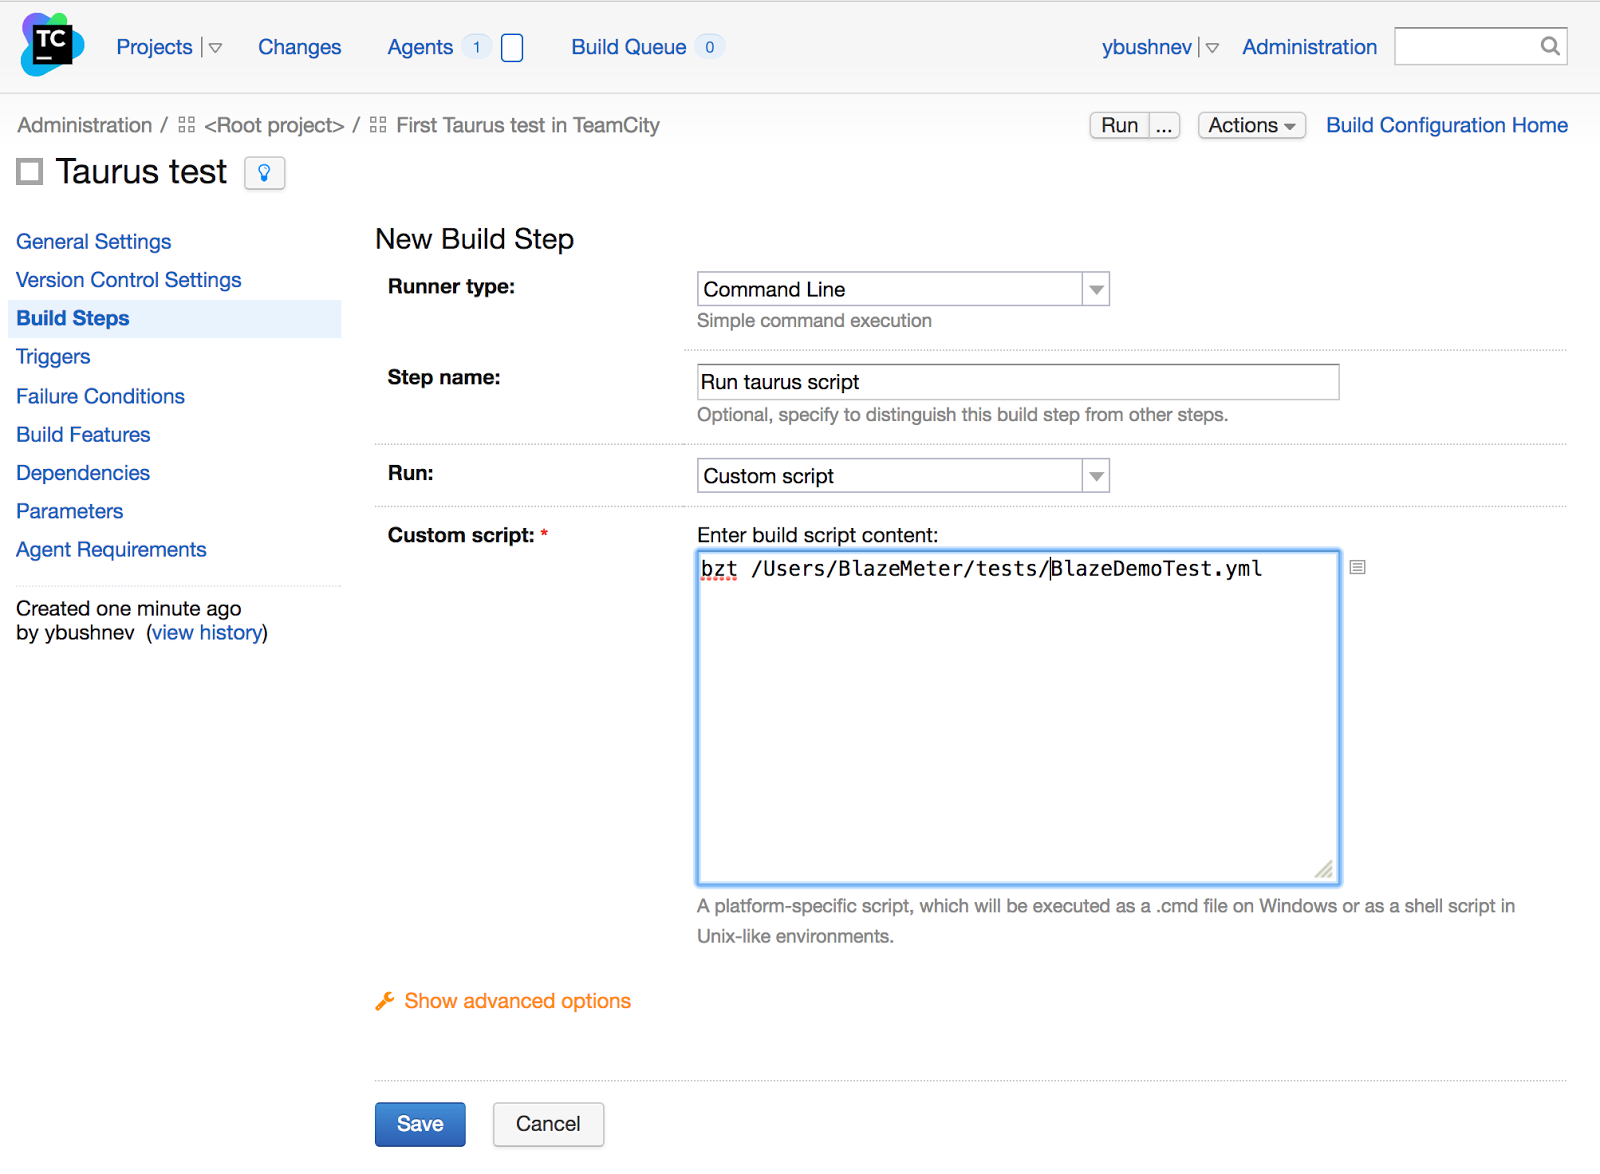Go to Changes page
This screenshot has width=1600, height=1174.
(299, 47)
